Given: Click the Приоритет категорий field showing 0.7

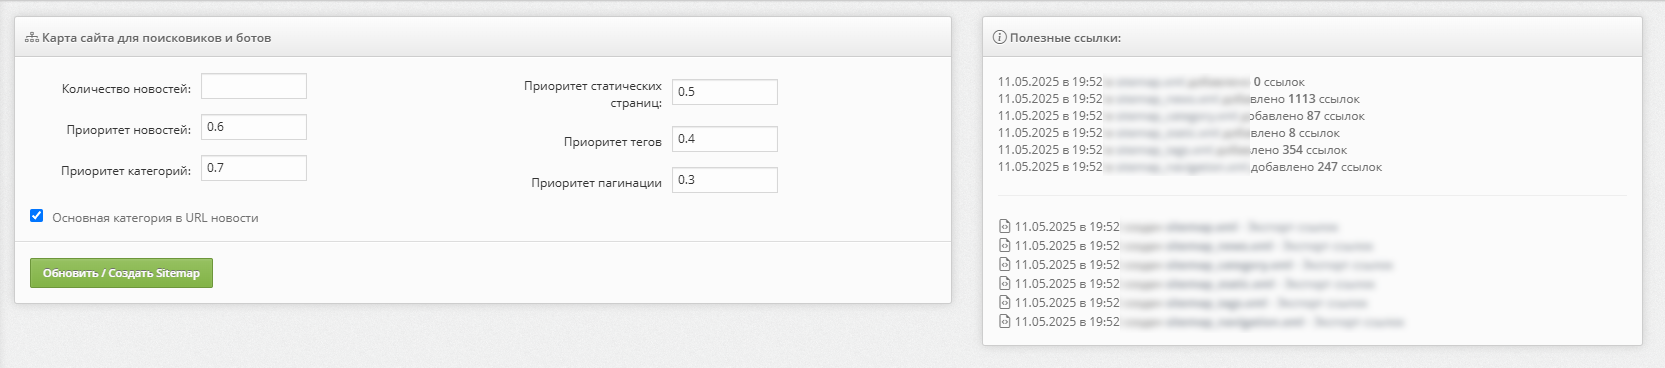Looking at the screenshot, I should pos(254,168).
